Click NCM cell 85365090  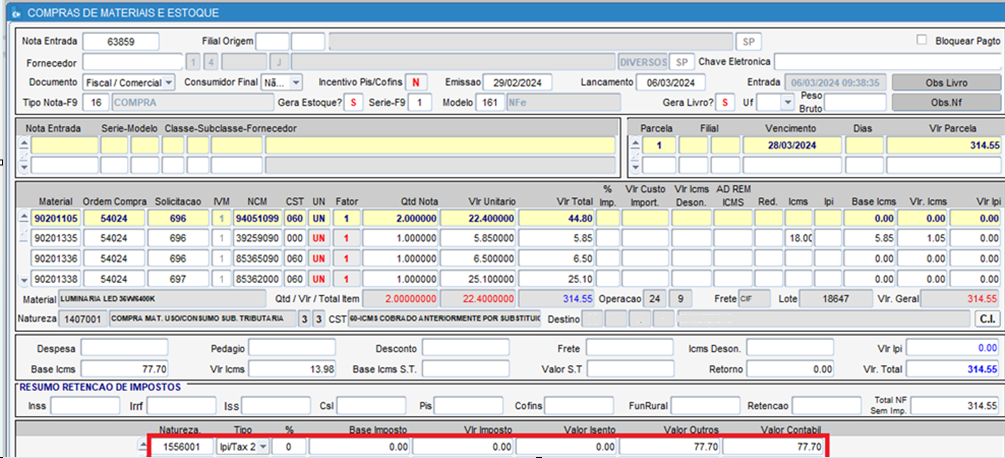(x=256, y=259)
